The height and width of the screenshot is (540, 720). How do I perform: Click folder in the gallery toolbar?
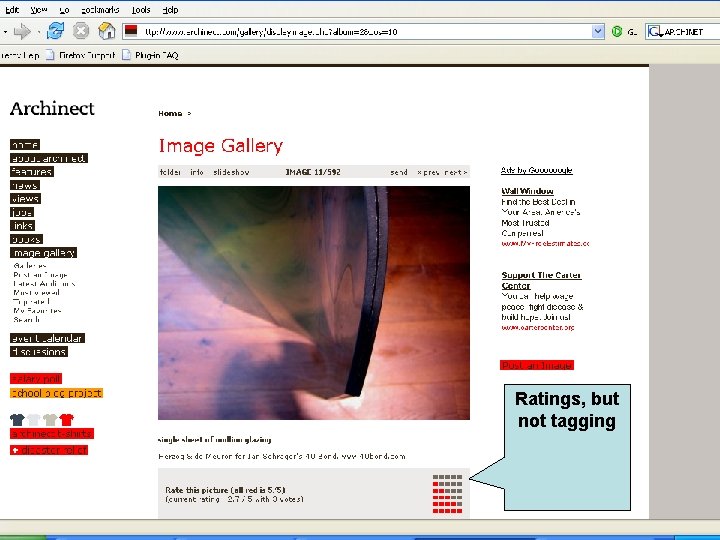pyautogui.click(x=170, y=172)
